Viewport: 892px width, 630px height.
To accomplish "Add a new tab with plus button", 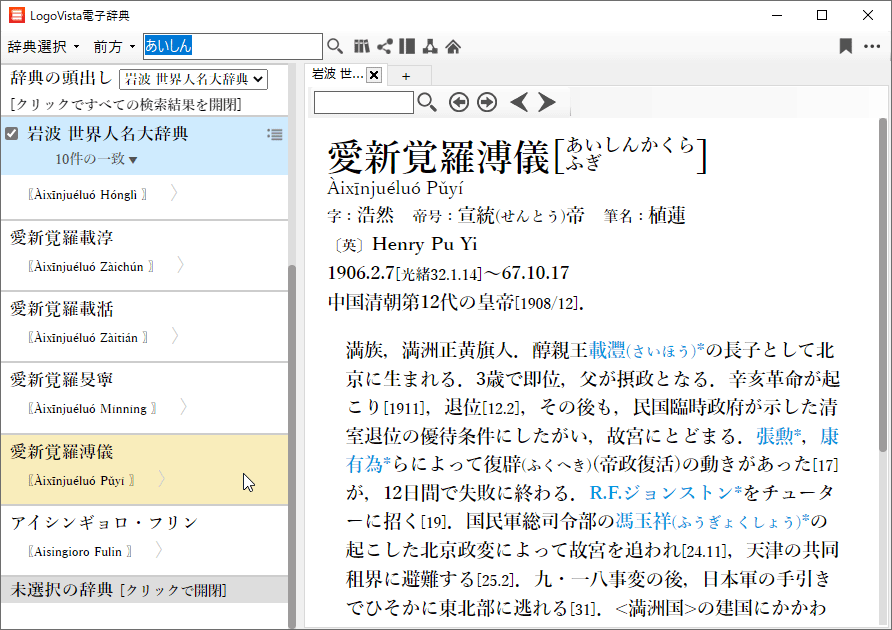I will pyautogui.click(x=406, y=76).
